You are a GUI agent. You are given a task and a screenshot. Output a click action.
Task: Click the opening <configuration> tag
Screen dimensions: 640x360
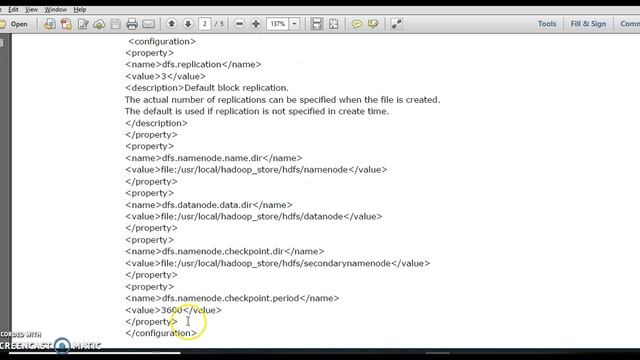coord(162,42)
